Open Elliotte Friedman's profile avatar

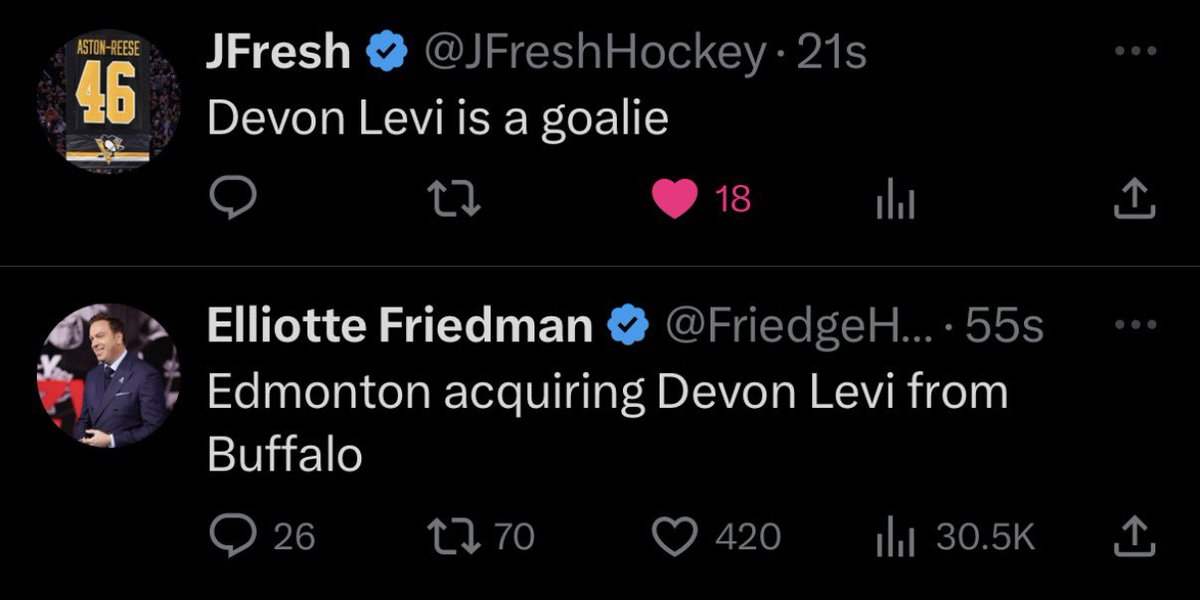pos(108,375)
